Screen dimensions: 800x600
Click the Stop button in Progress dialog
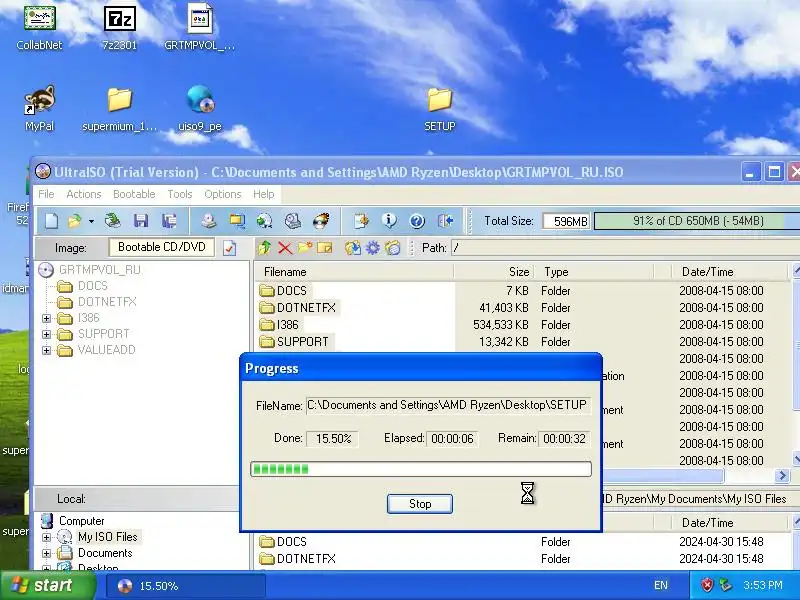tap(420, 504)
